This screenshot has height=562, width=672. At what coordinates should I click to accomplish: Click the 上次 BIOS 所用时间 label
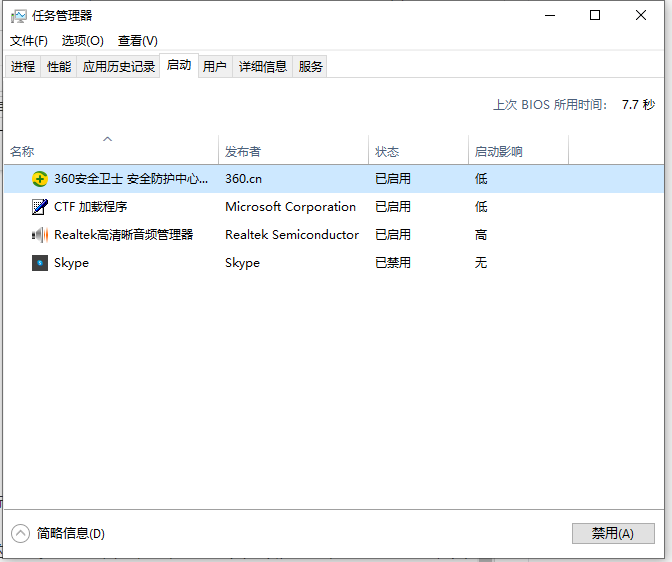click(x=550, y=105)
